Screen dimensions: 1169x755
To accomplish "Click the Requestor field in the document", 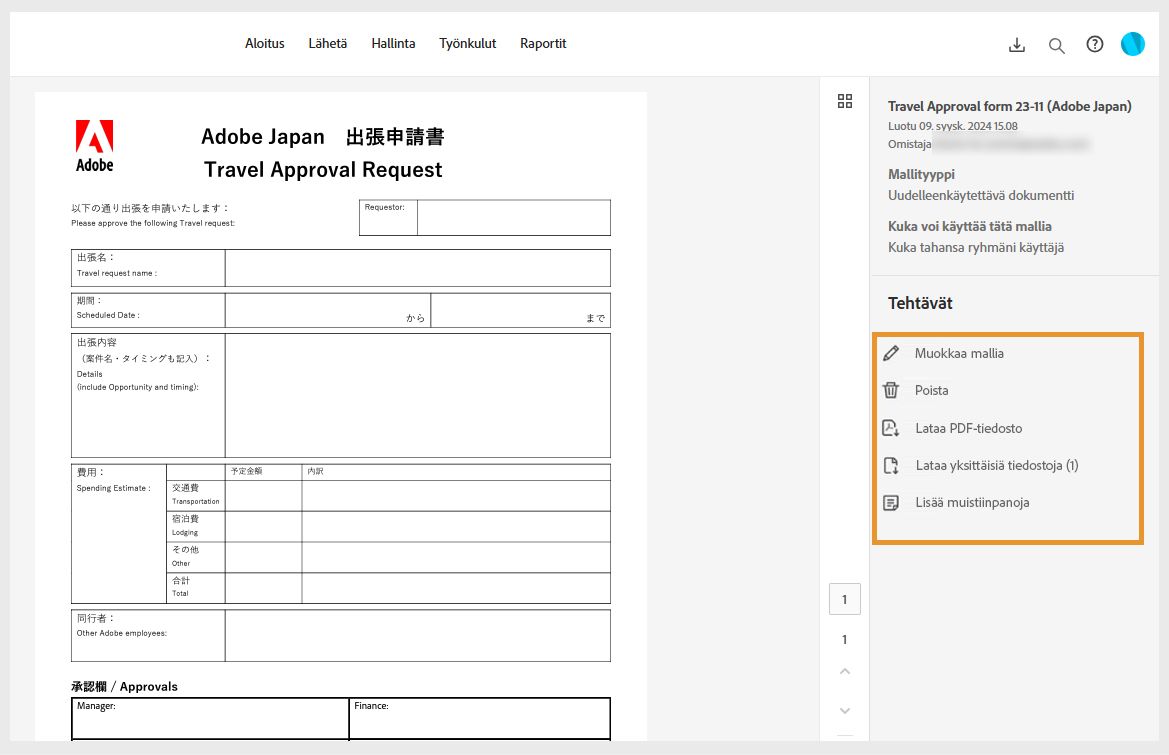I will click(x=514, y=218).
